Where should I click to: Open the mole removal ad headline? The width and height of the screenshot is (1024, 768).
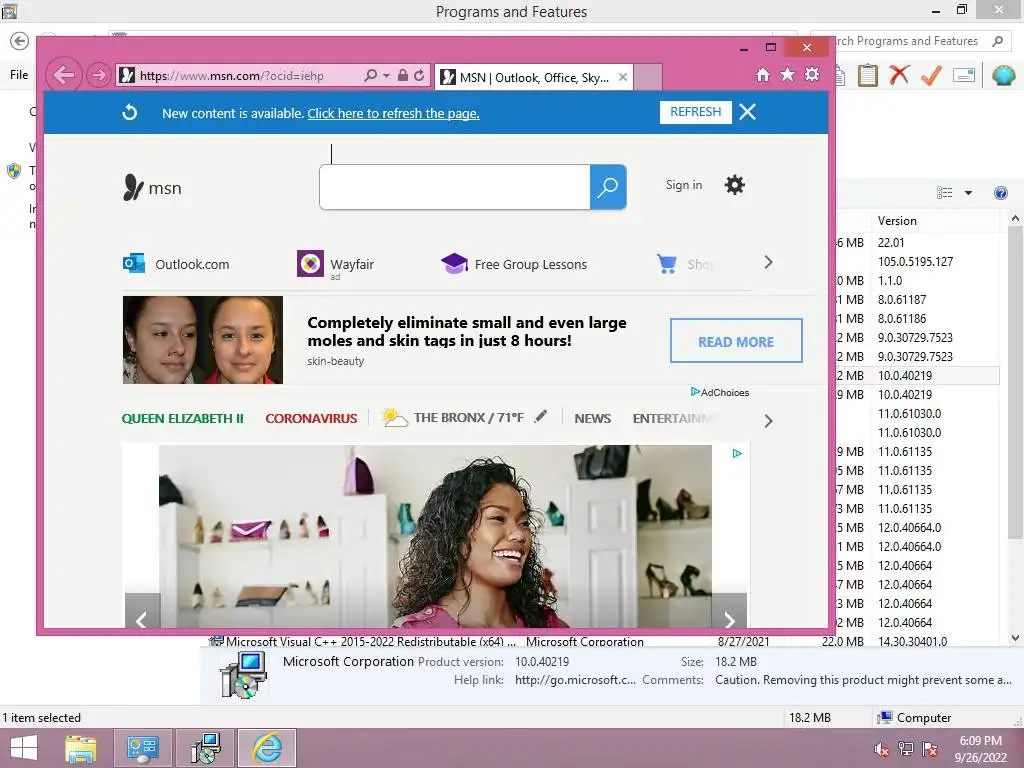[467, 331]
